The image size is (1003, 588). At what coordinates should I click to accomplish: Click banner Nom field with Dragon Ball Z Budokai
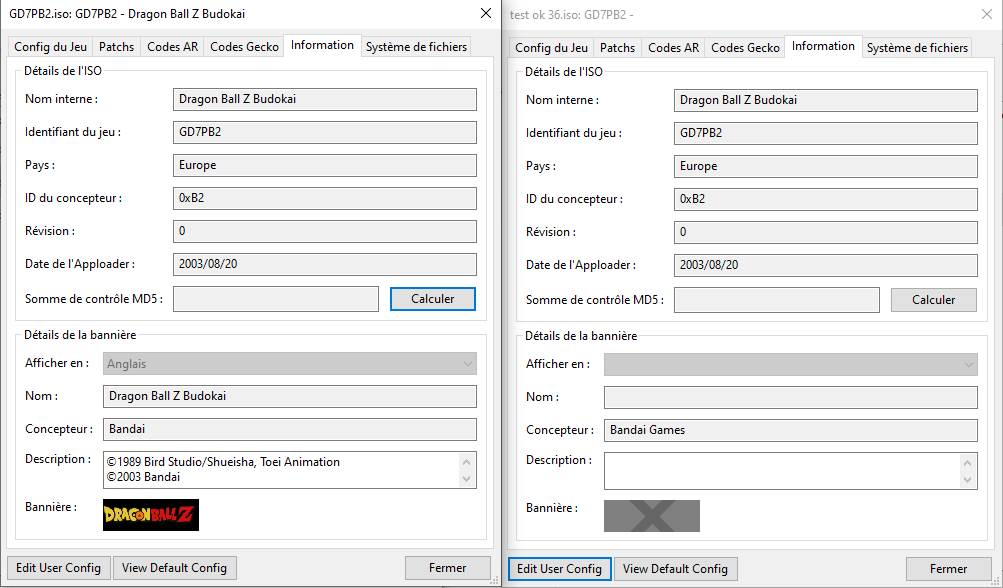pyautogui.click(x=290, y=396)
